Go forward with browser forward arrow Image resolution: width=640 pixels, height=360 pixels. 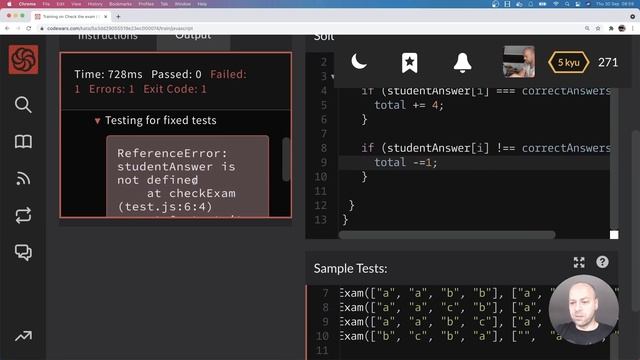tap(18, 28)
